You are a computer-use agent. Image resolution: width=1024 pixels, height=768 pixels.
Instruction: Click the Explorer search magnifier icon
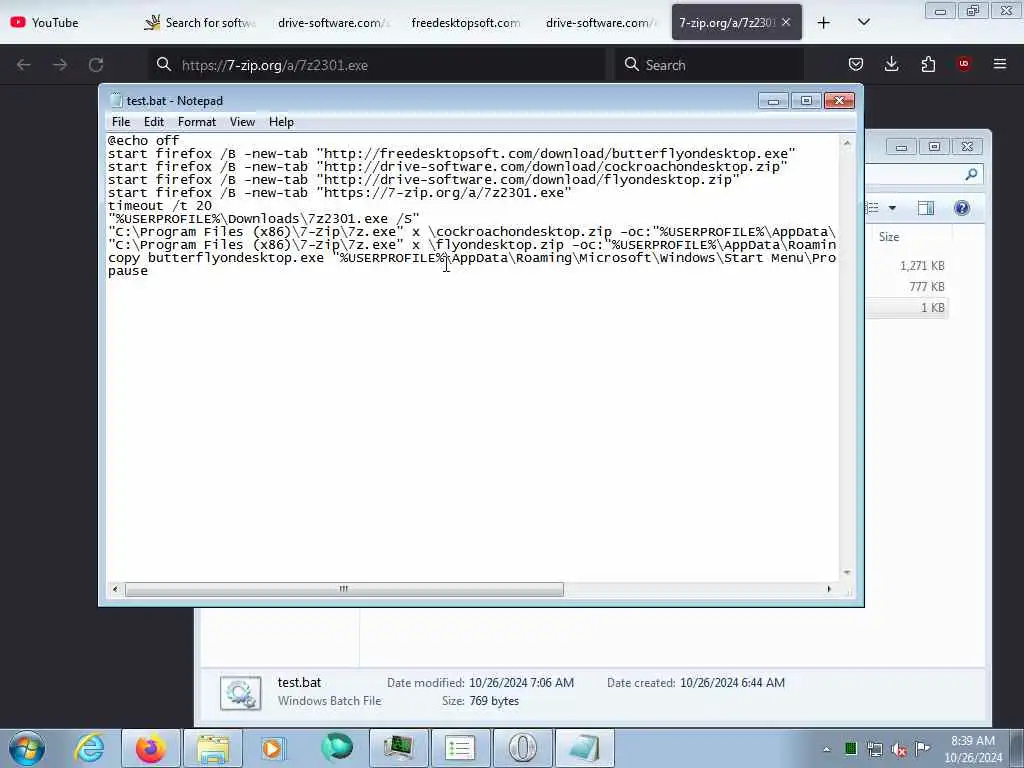(971, 174)
